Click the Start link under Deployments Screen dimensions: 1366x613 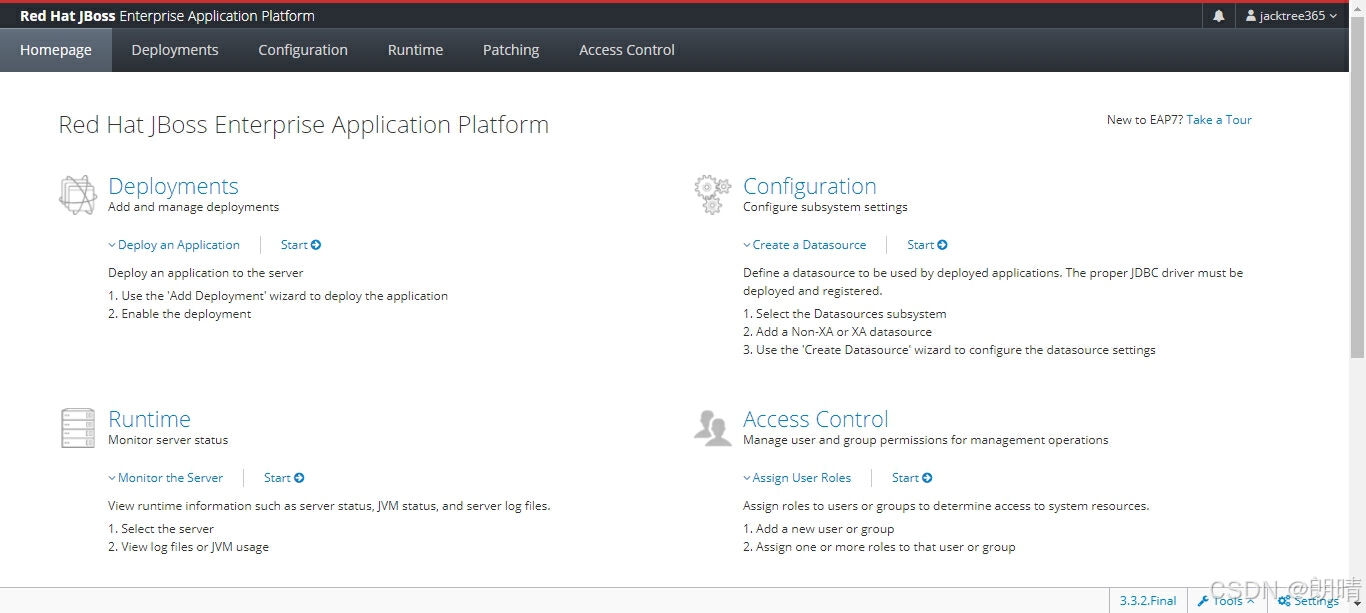point(301,245)
